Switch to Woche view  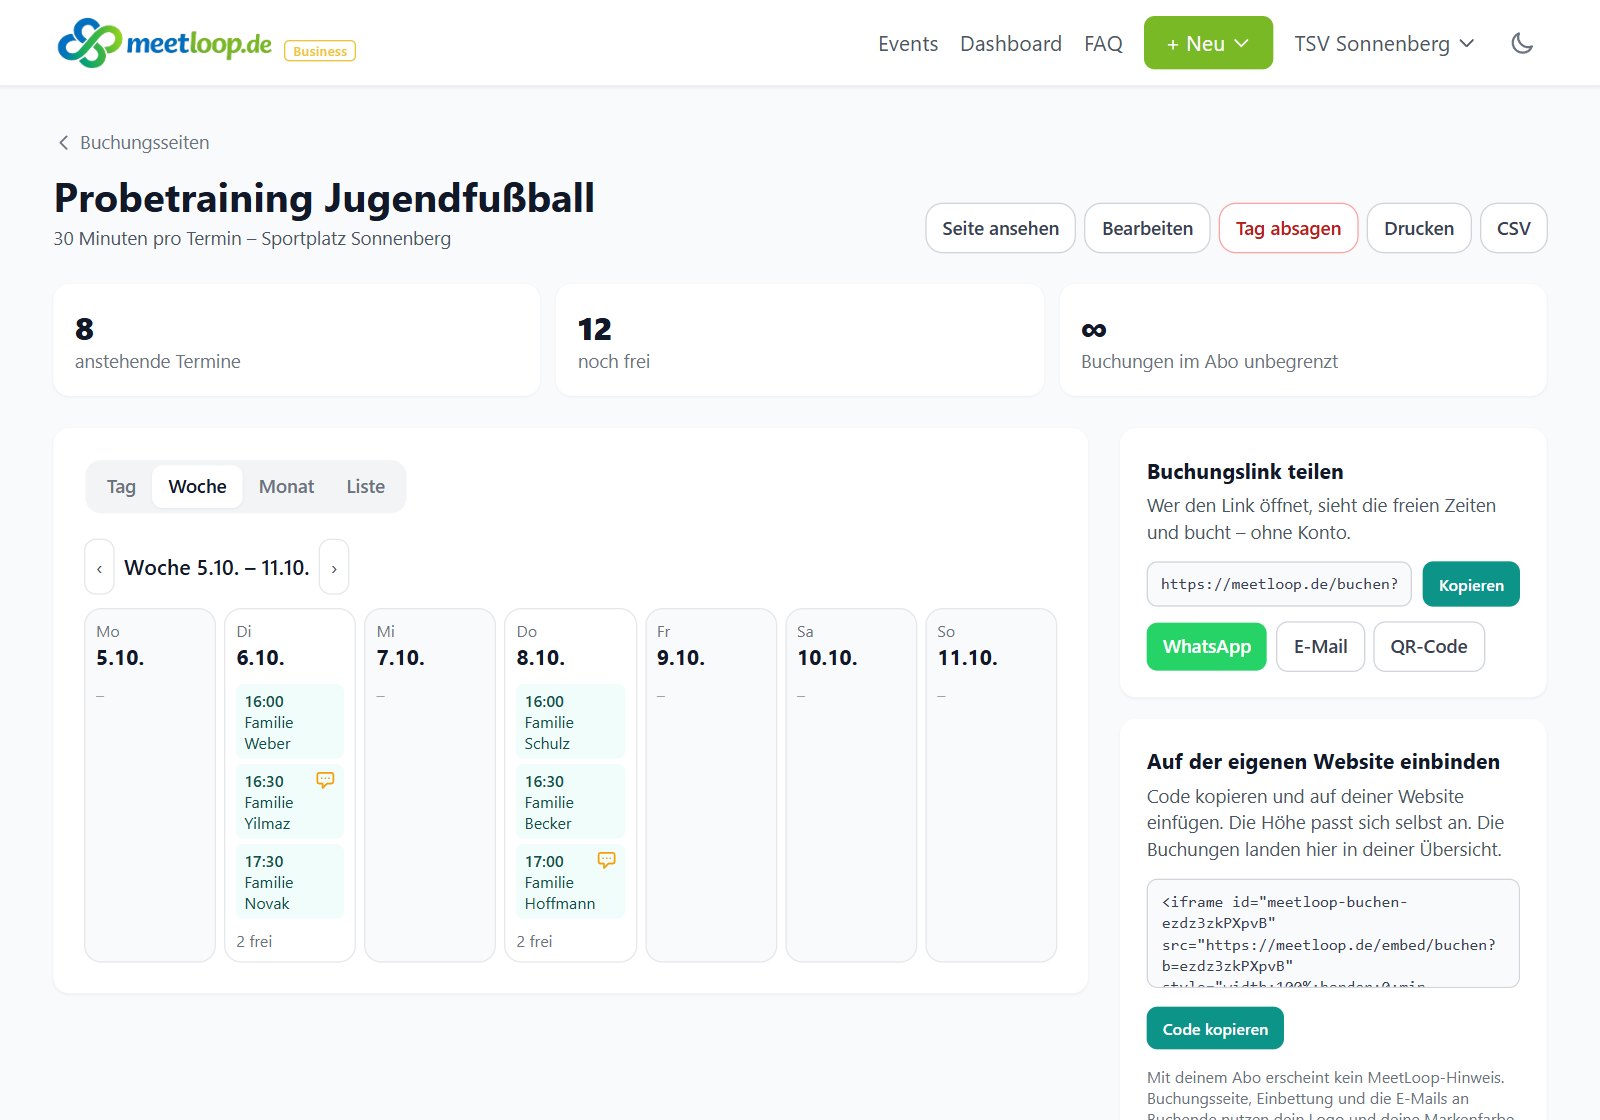197,487
